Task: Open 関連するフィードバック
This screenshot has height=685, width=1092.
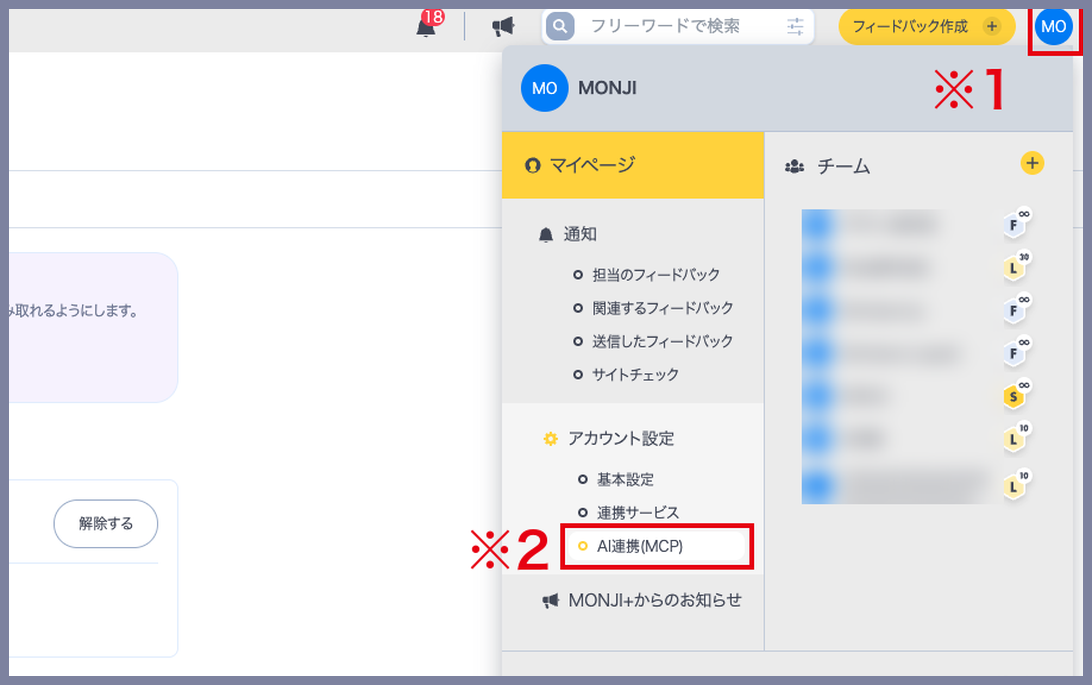Action: tap(662, 308)
